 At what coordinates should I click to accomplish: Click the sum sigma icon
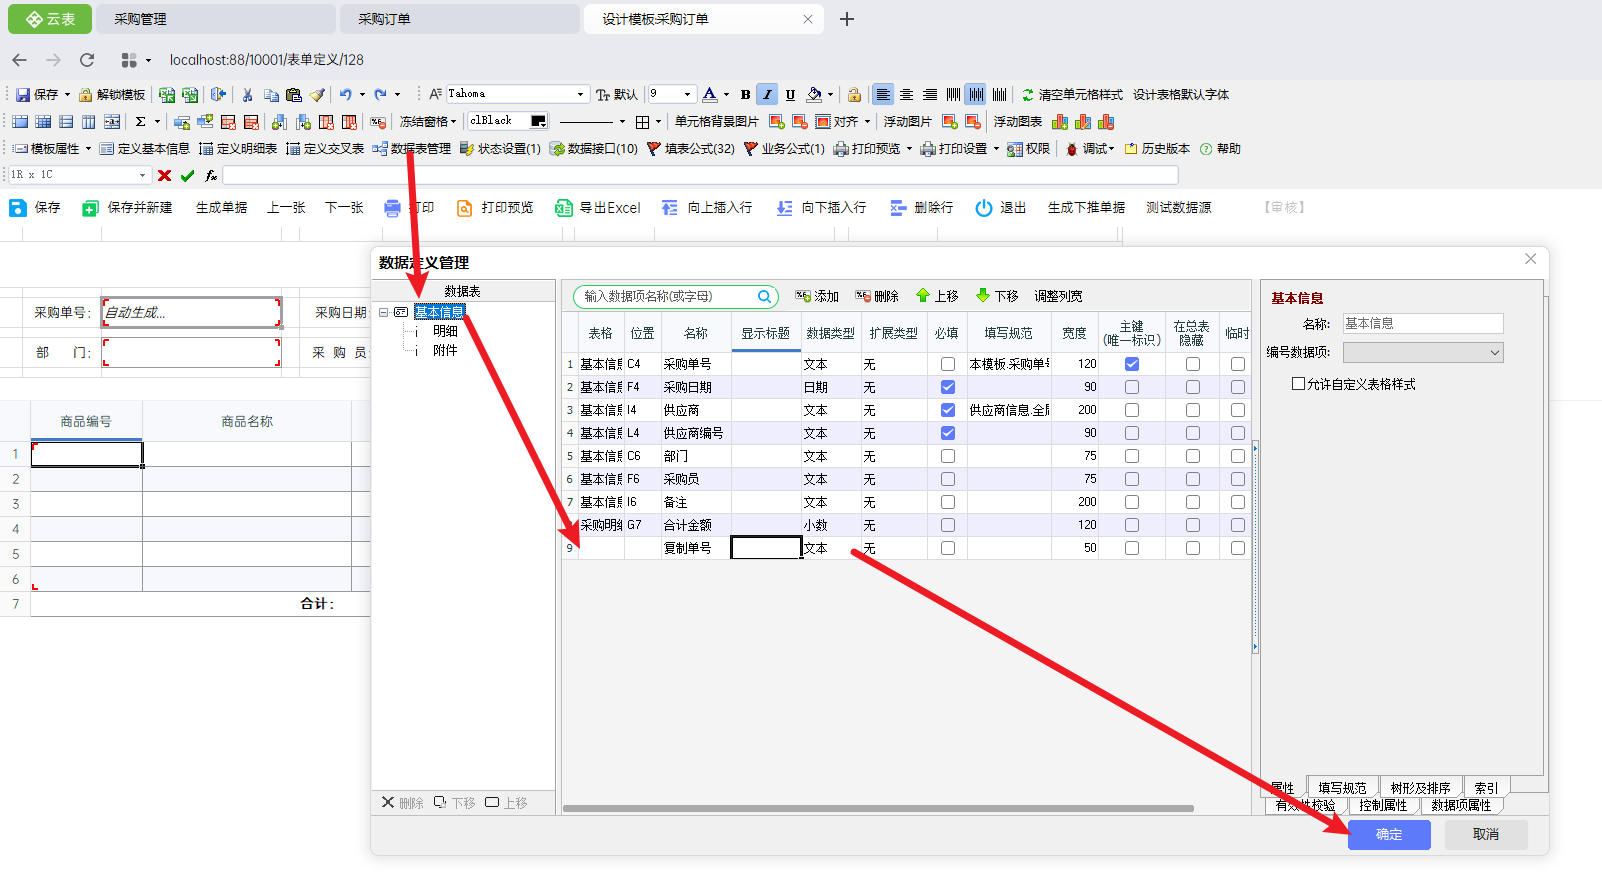pos(141,121)
